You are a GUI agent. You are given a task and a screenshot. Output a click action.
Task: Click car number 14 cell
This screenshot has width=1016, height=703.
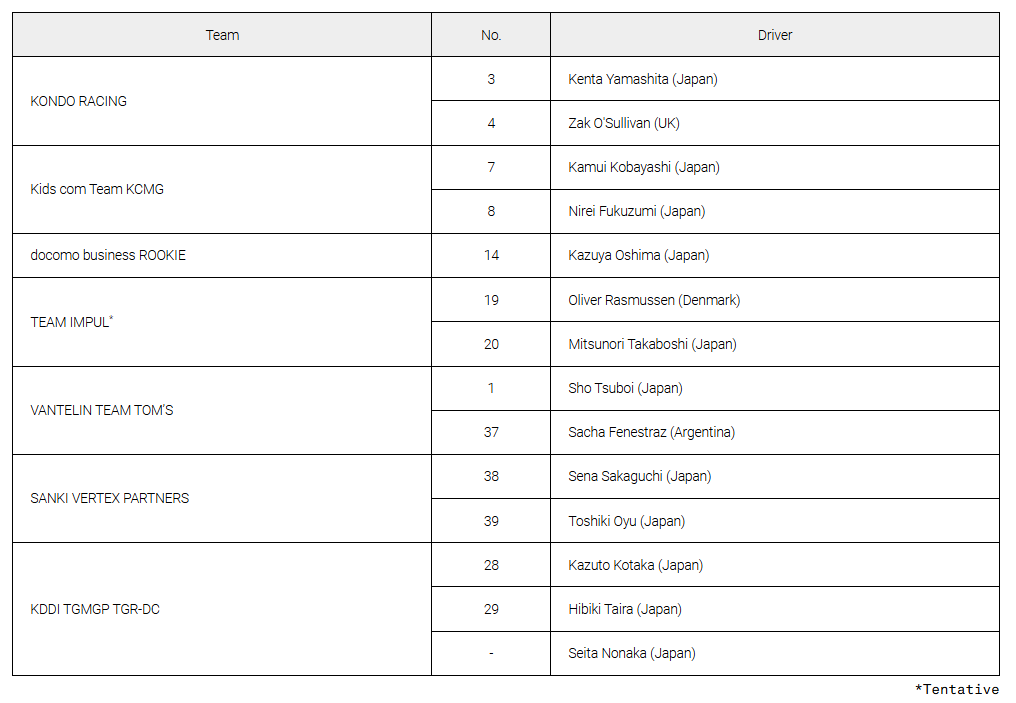(x=491, y=255)
